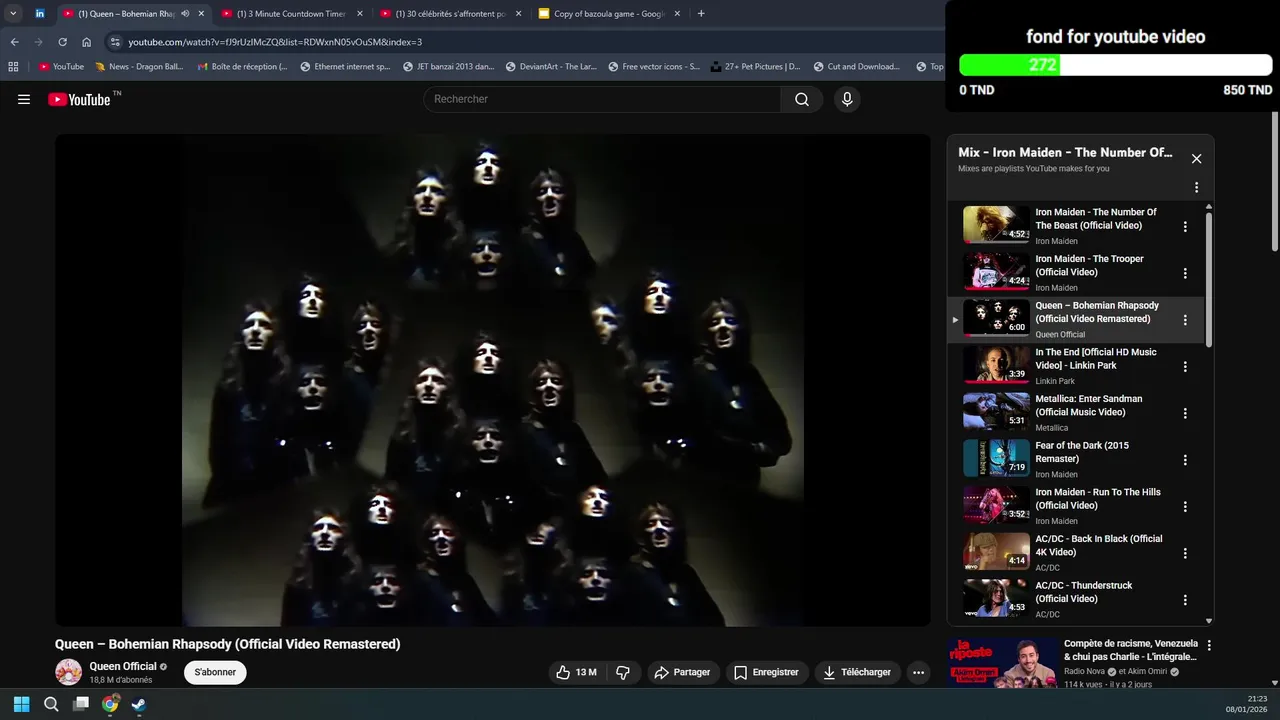The height and width of the screenshot is (720, 1280).
Task: Switch to the LinkedIn pinned tab
Action: coord(39,14)
